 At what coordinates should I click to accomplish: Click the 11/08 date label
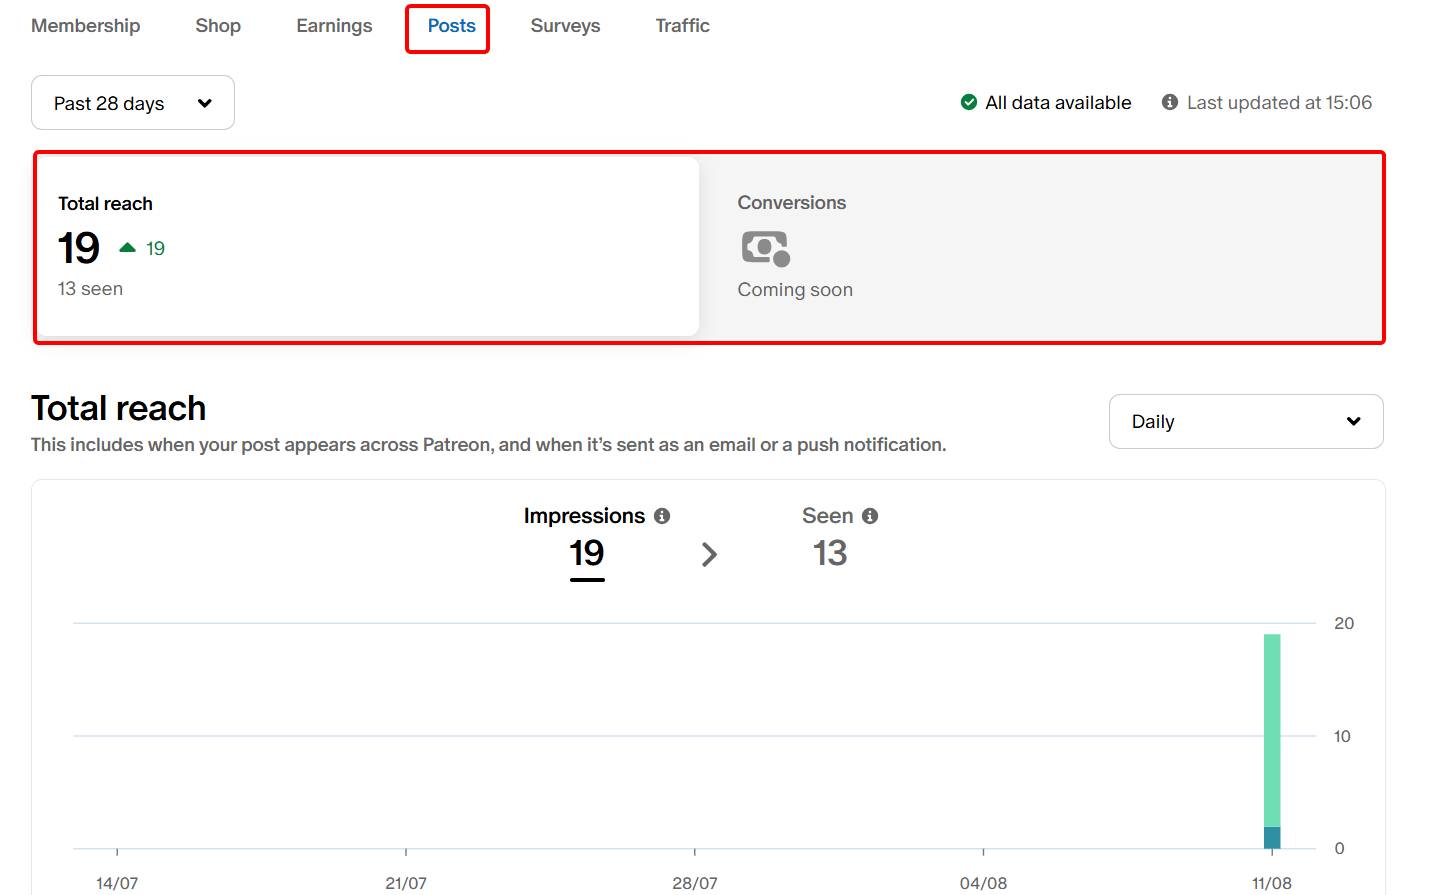[1272, 883]
